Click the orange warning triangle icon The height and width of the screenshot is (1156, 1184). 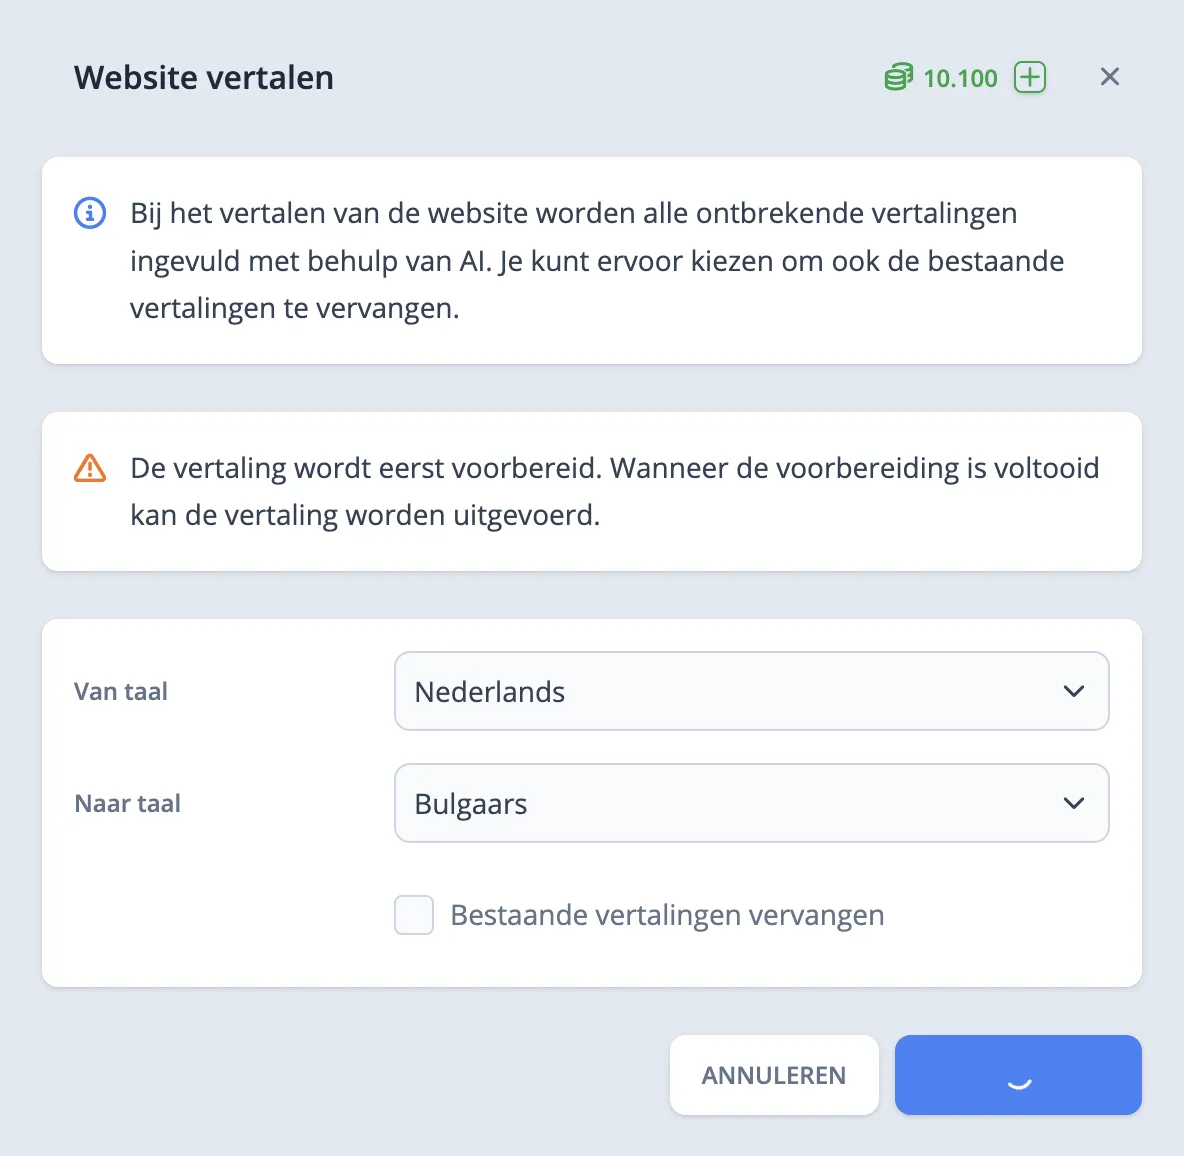click(x=89, y=467)
